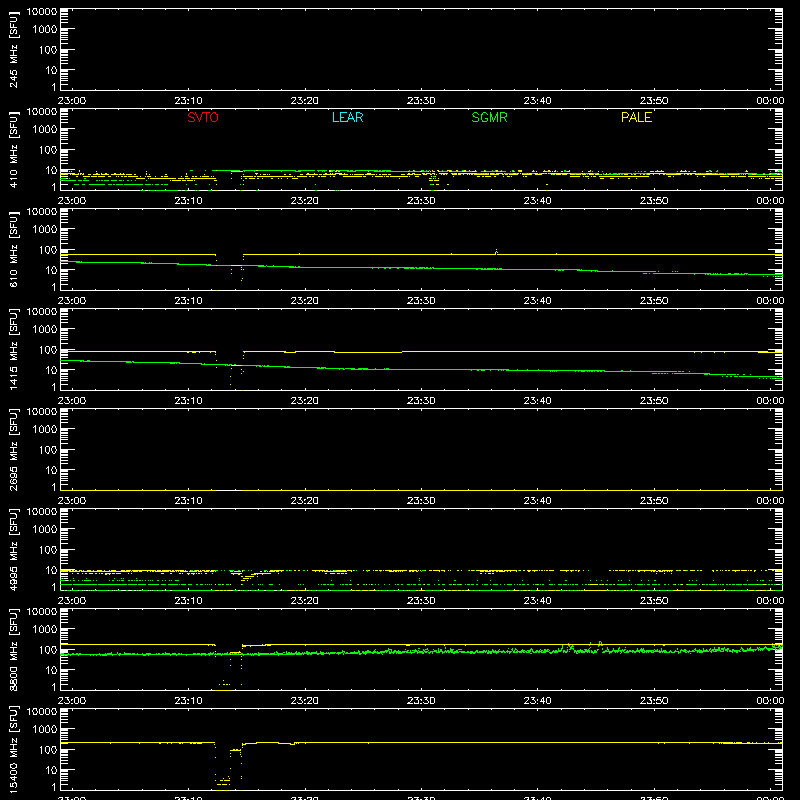Click 23:20 tick under the 8800 MHz panel
Viewport: 800px width, 800px height.
(x=305, y=701)
